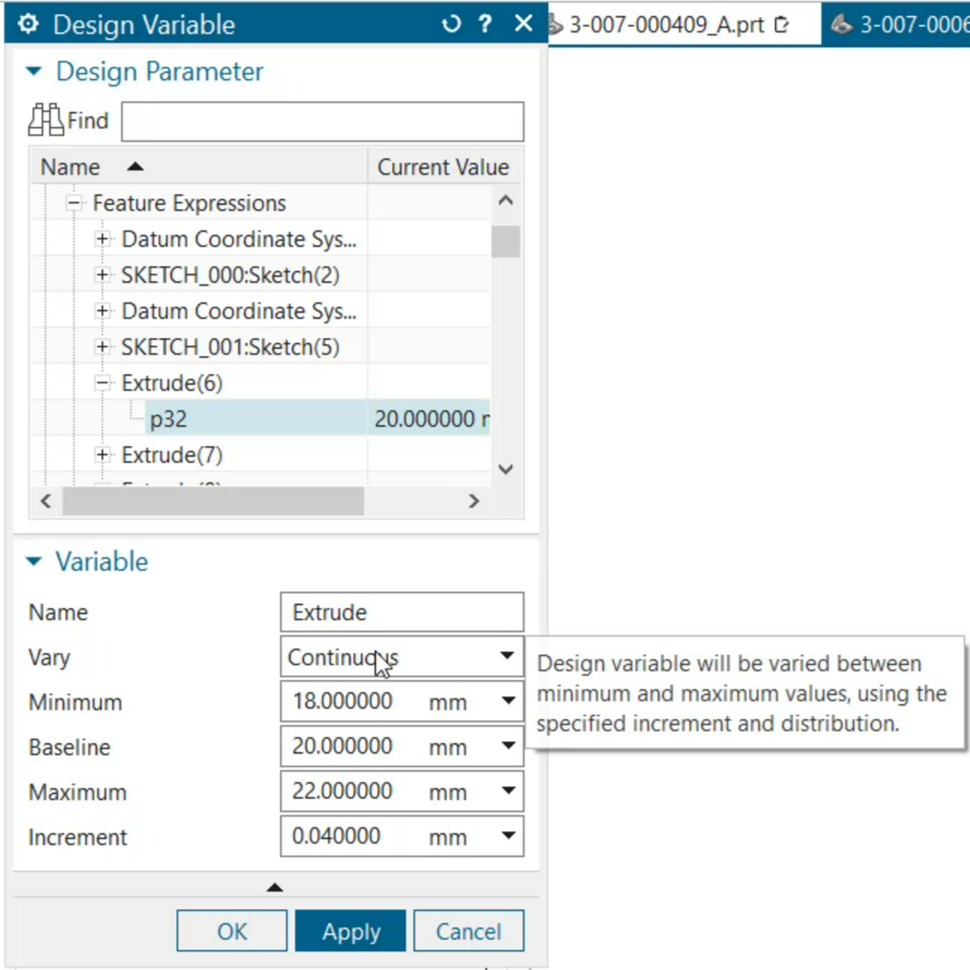Click the Reset dialog icon in title bar

pos(451,24)
